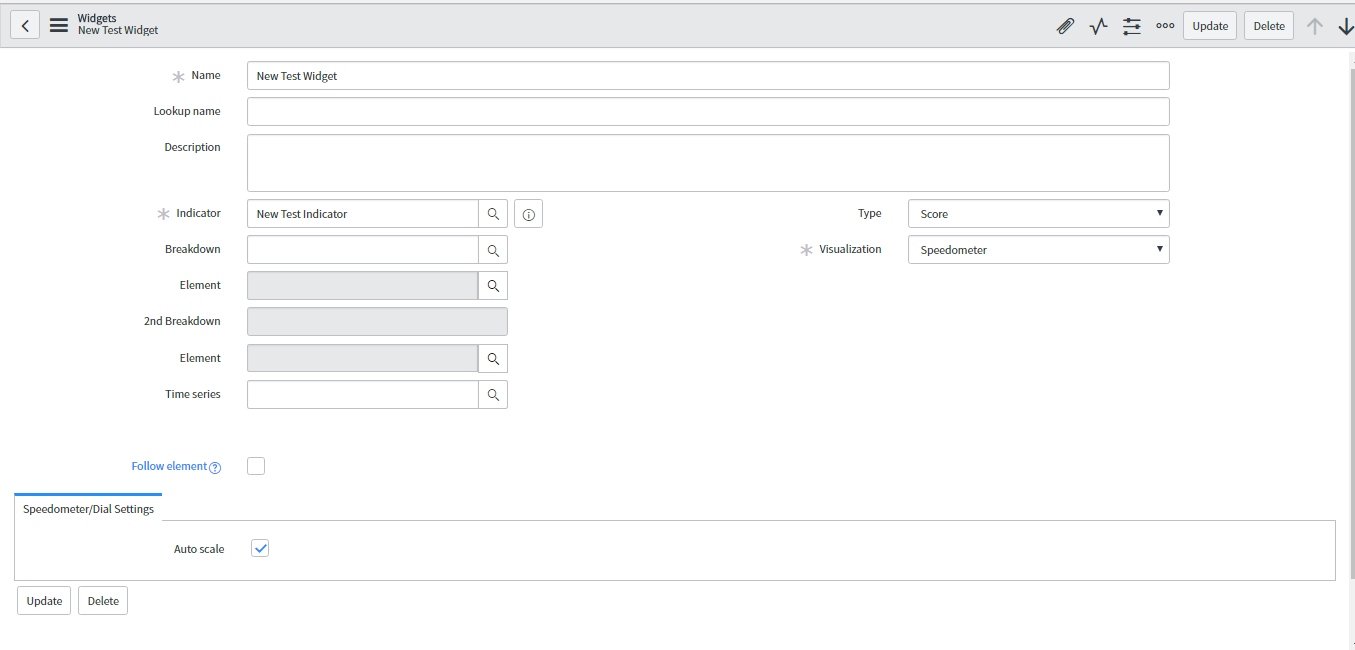Enable the Follow element checkbox
Screen dimensions: 1355x650
[256, 466]
